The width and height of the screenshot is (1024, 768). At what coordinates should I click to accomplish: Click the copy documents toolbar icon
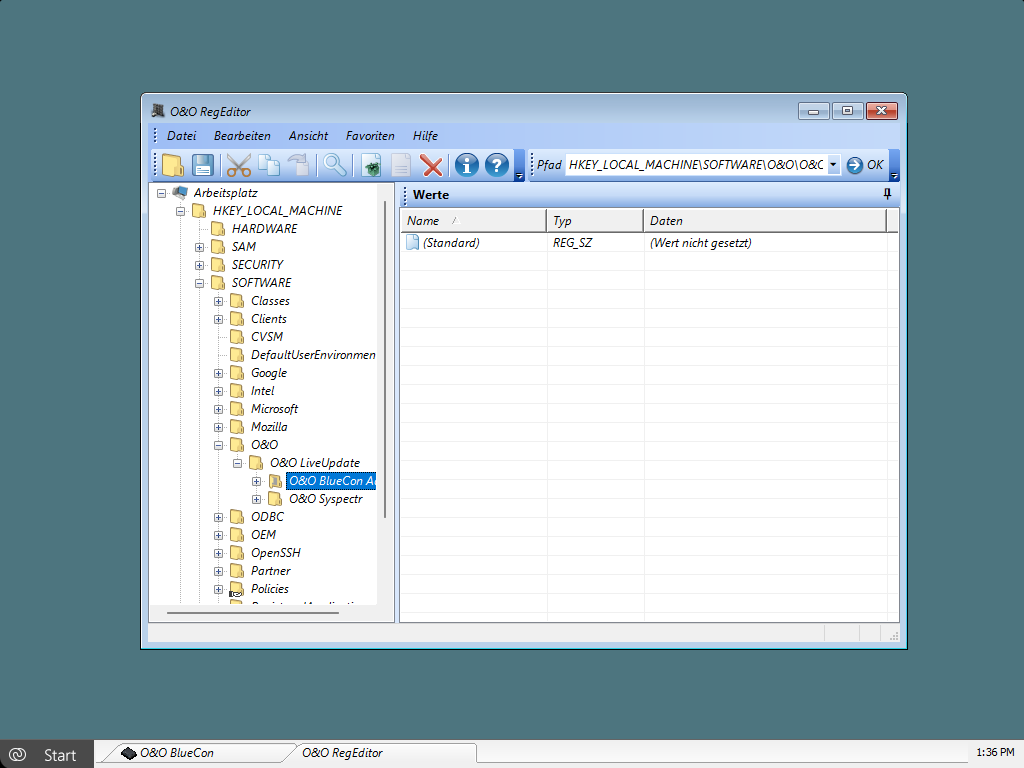point(269,166)
